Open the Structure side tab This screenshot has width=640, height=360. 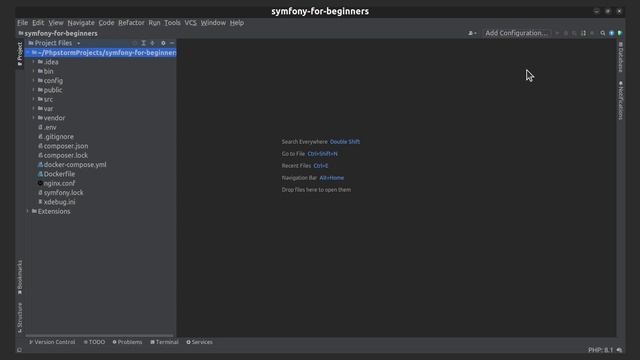pos(20,318)
